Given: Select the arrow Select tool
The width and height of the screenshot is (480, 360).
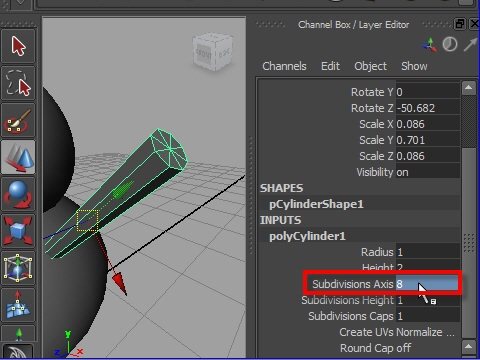Looking at the screenshot, I should (x=18, y=46).
